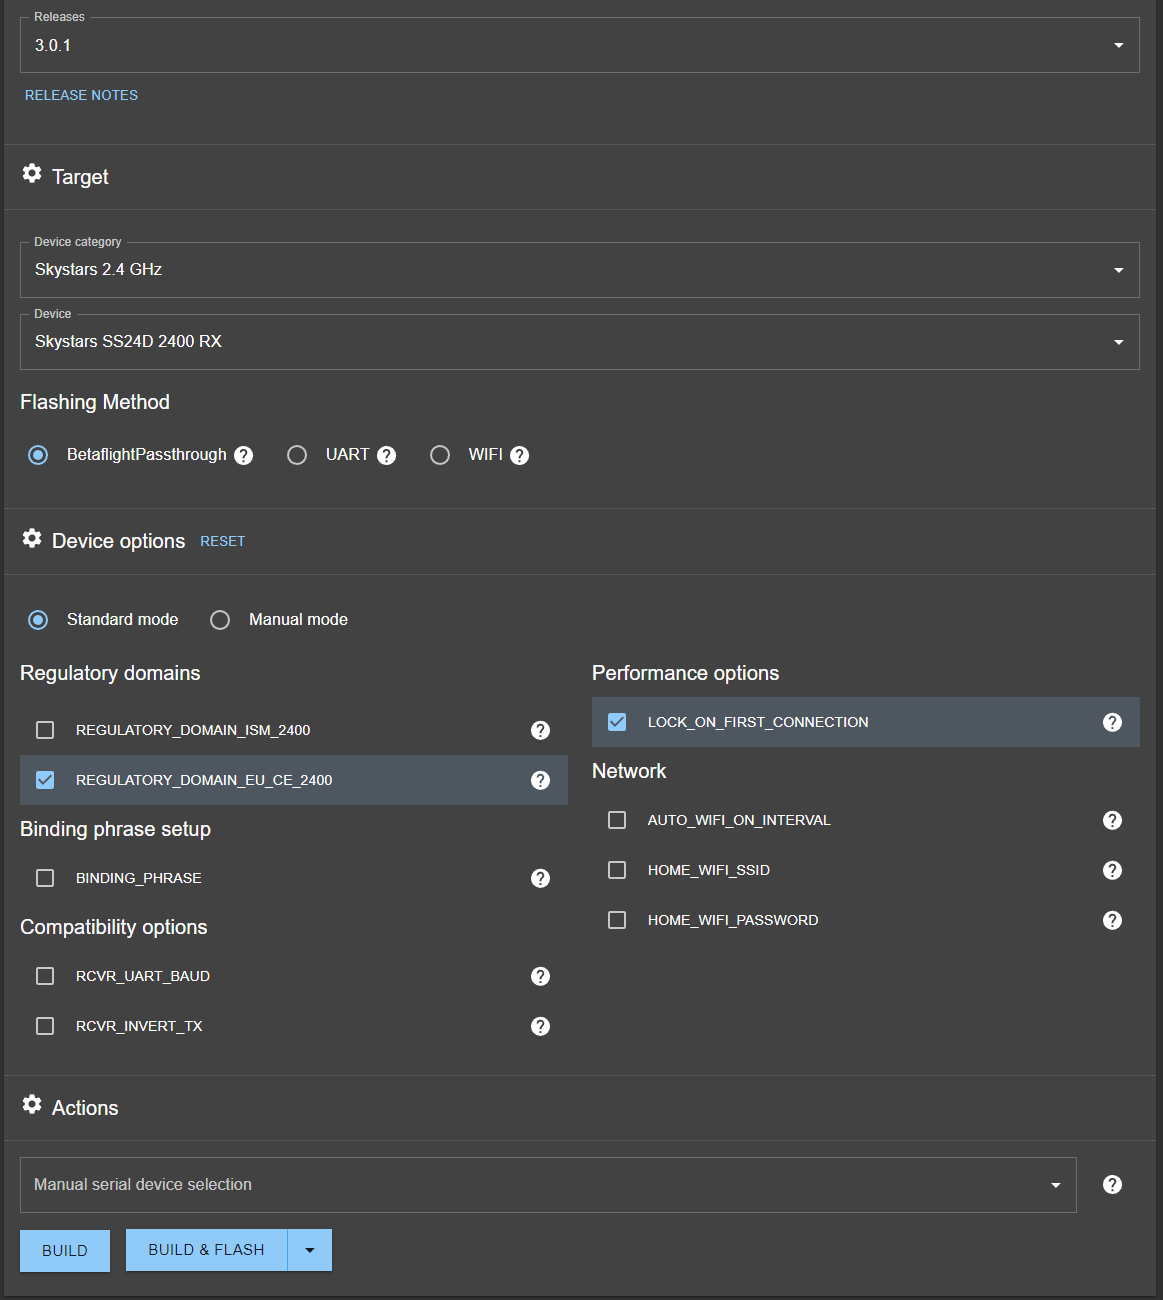The image size is (1163, 1300).
Task: View help beside Manual serial device selection
Action: tap(1112, 1184)
